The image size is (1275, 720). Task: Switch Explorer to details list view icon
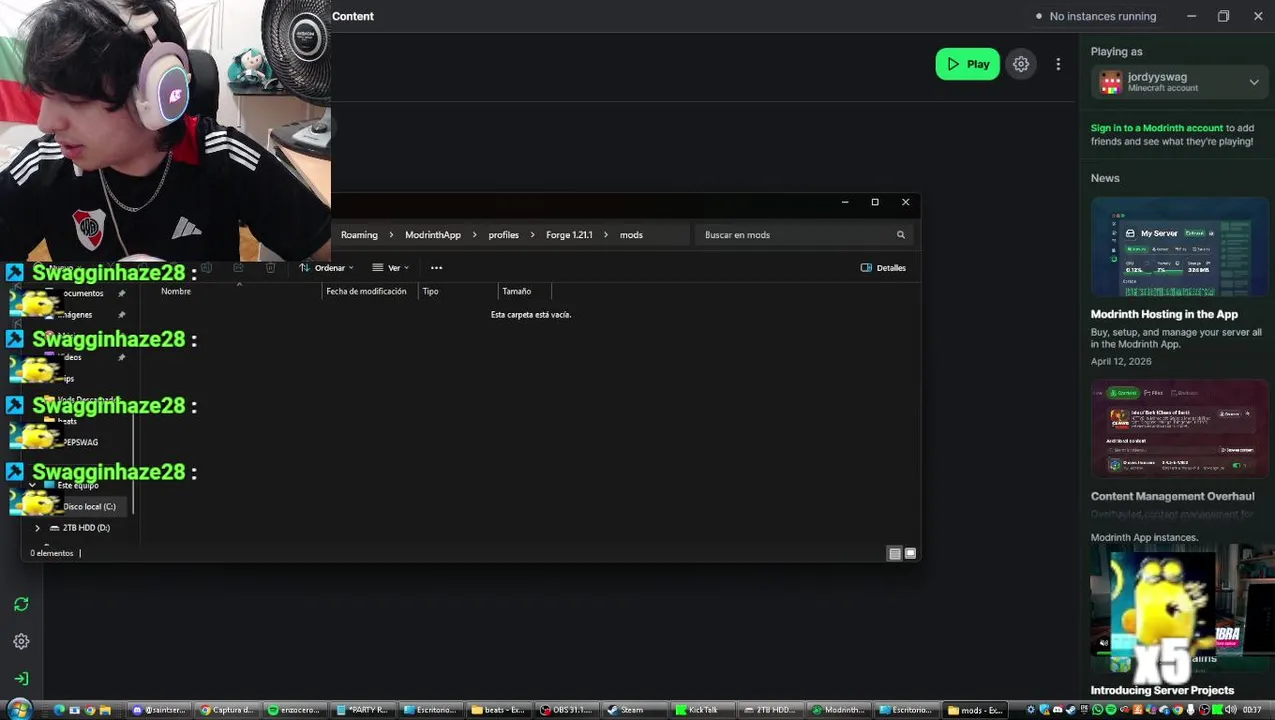(x=895, y=554)
